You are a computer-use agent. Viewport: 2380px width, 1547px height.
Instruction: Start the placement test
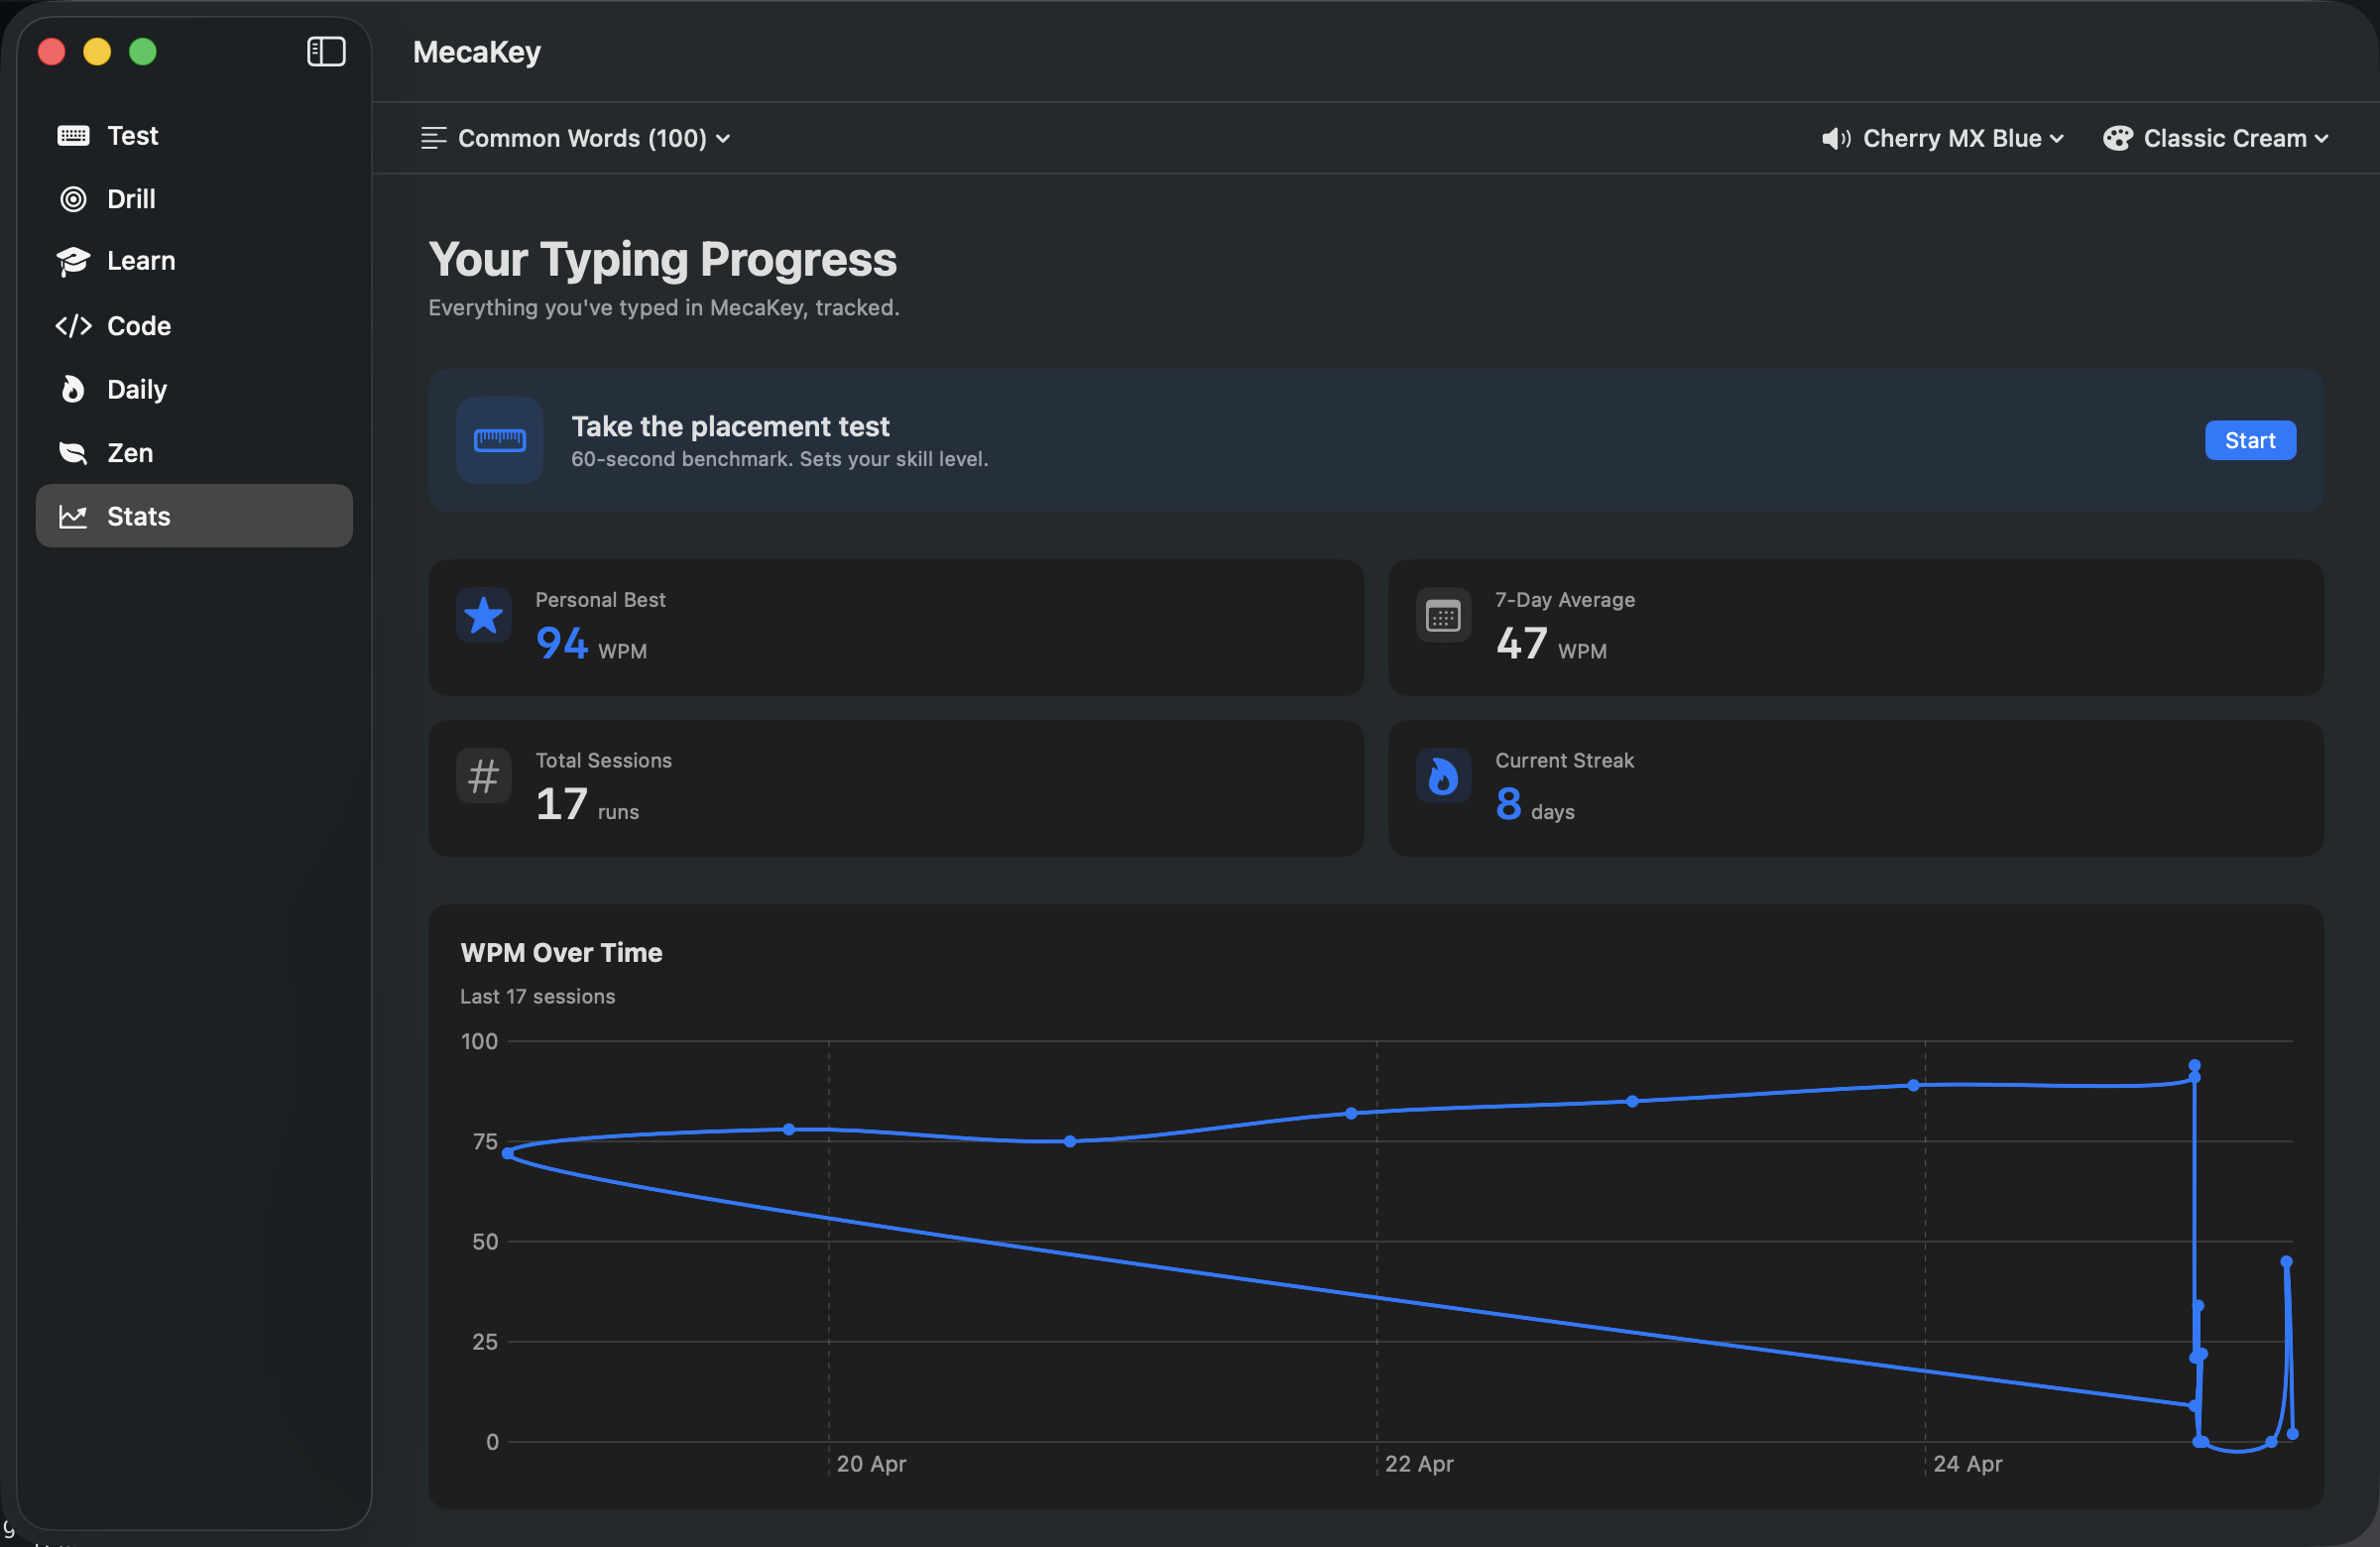(2250, 440)
